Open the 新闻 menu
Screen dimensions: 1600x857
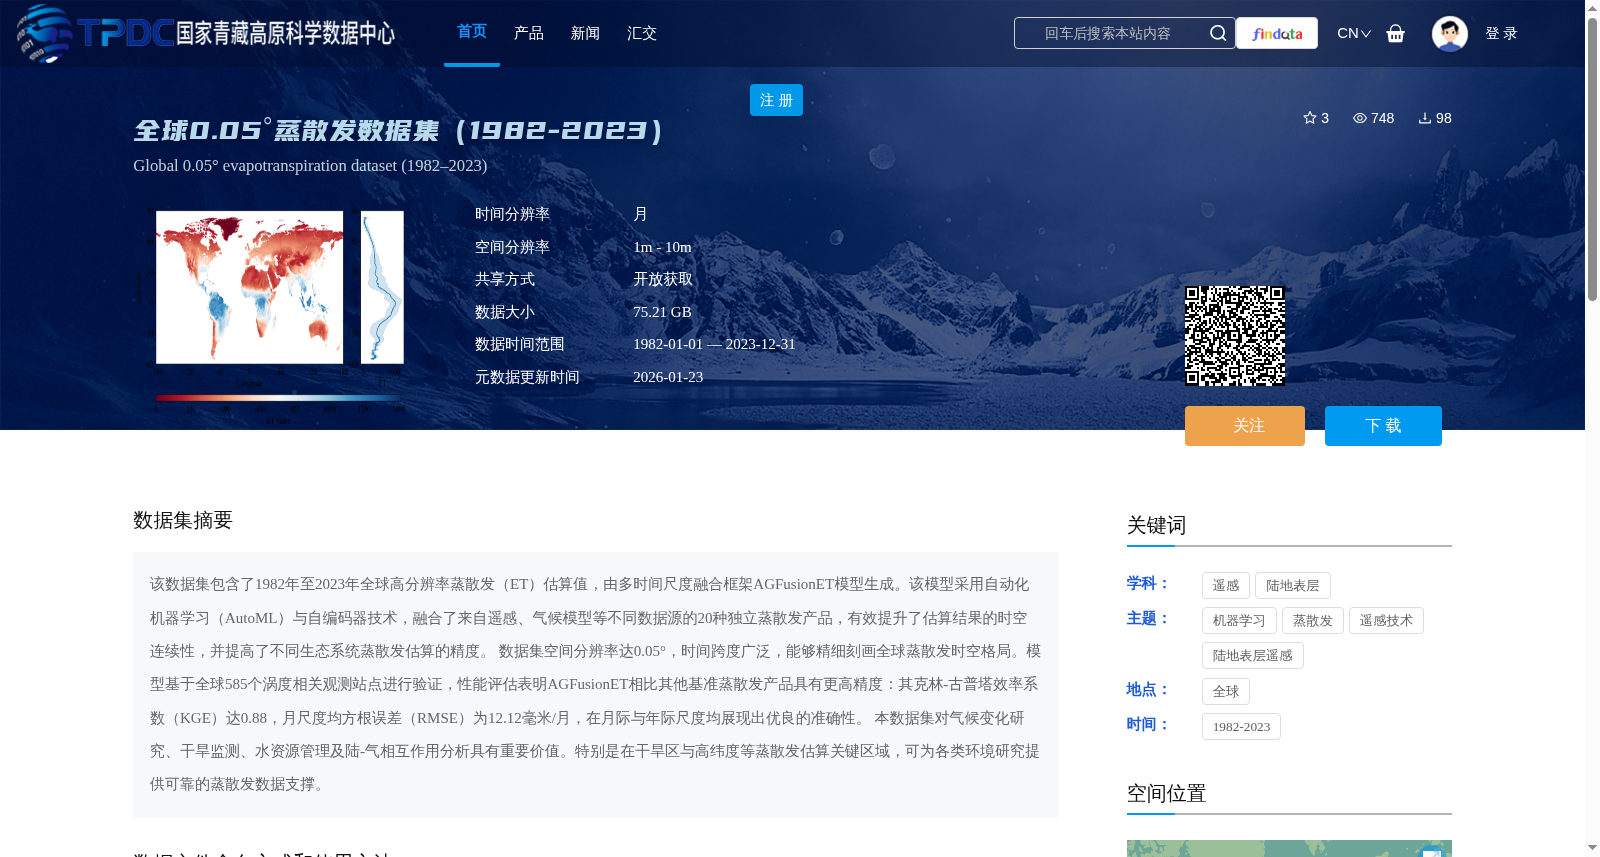coord(585,33)
